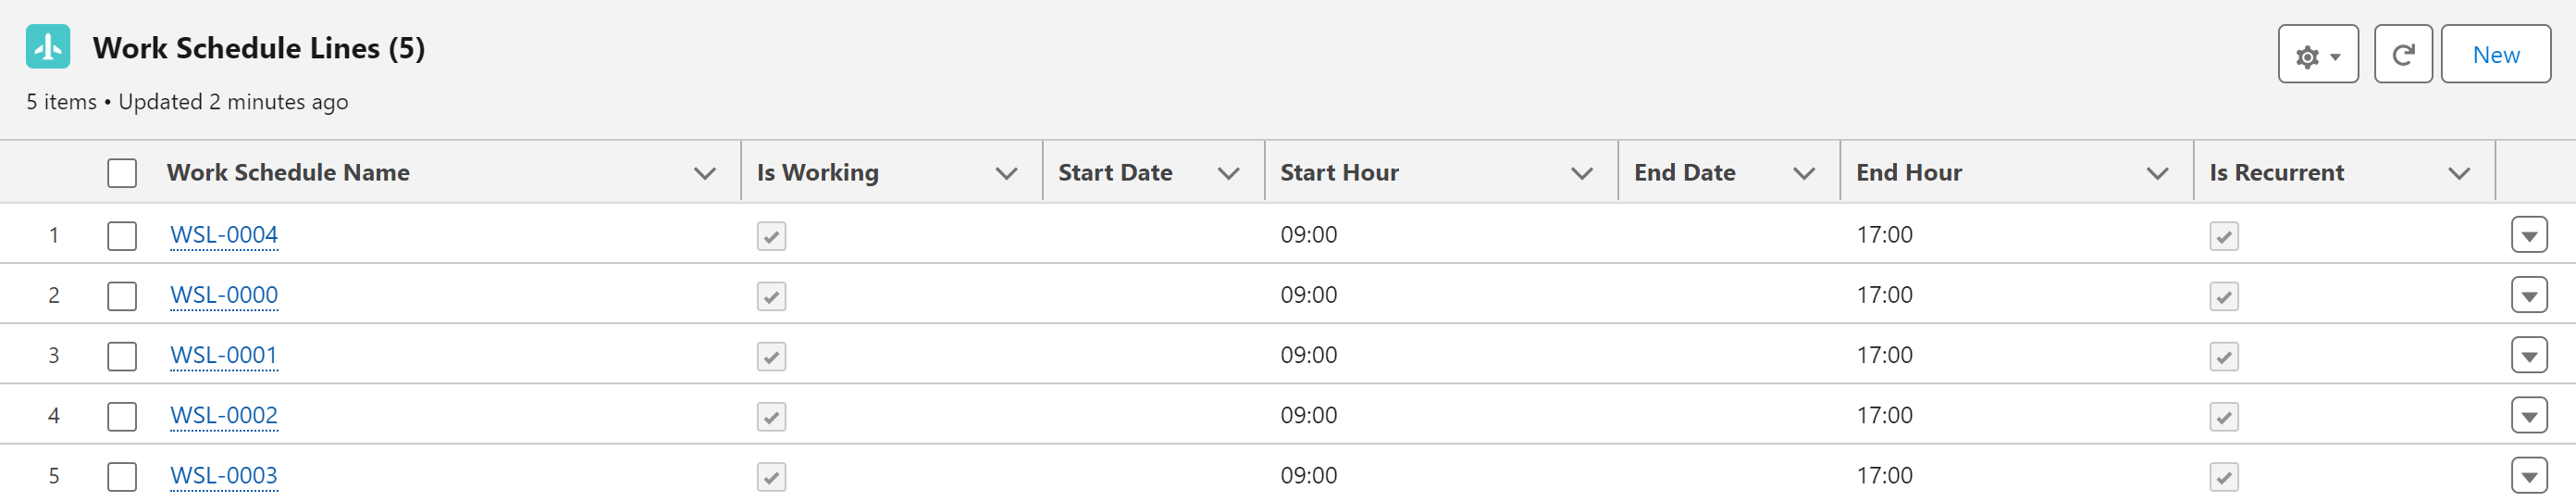
Task: Open row actions menu for WSL-0004
Action: (x=2528, y=236)
